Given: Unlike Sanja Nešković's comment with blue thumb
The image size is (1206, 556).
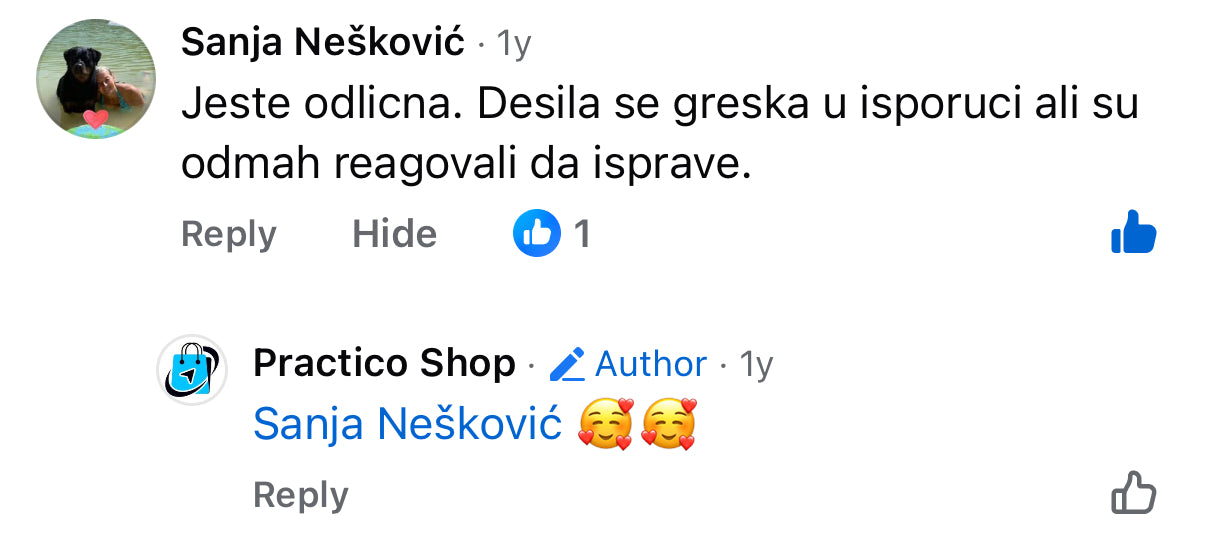Looking at the screenshot, I should (1133, 233).
